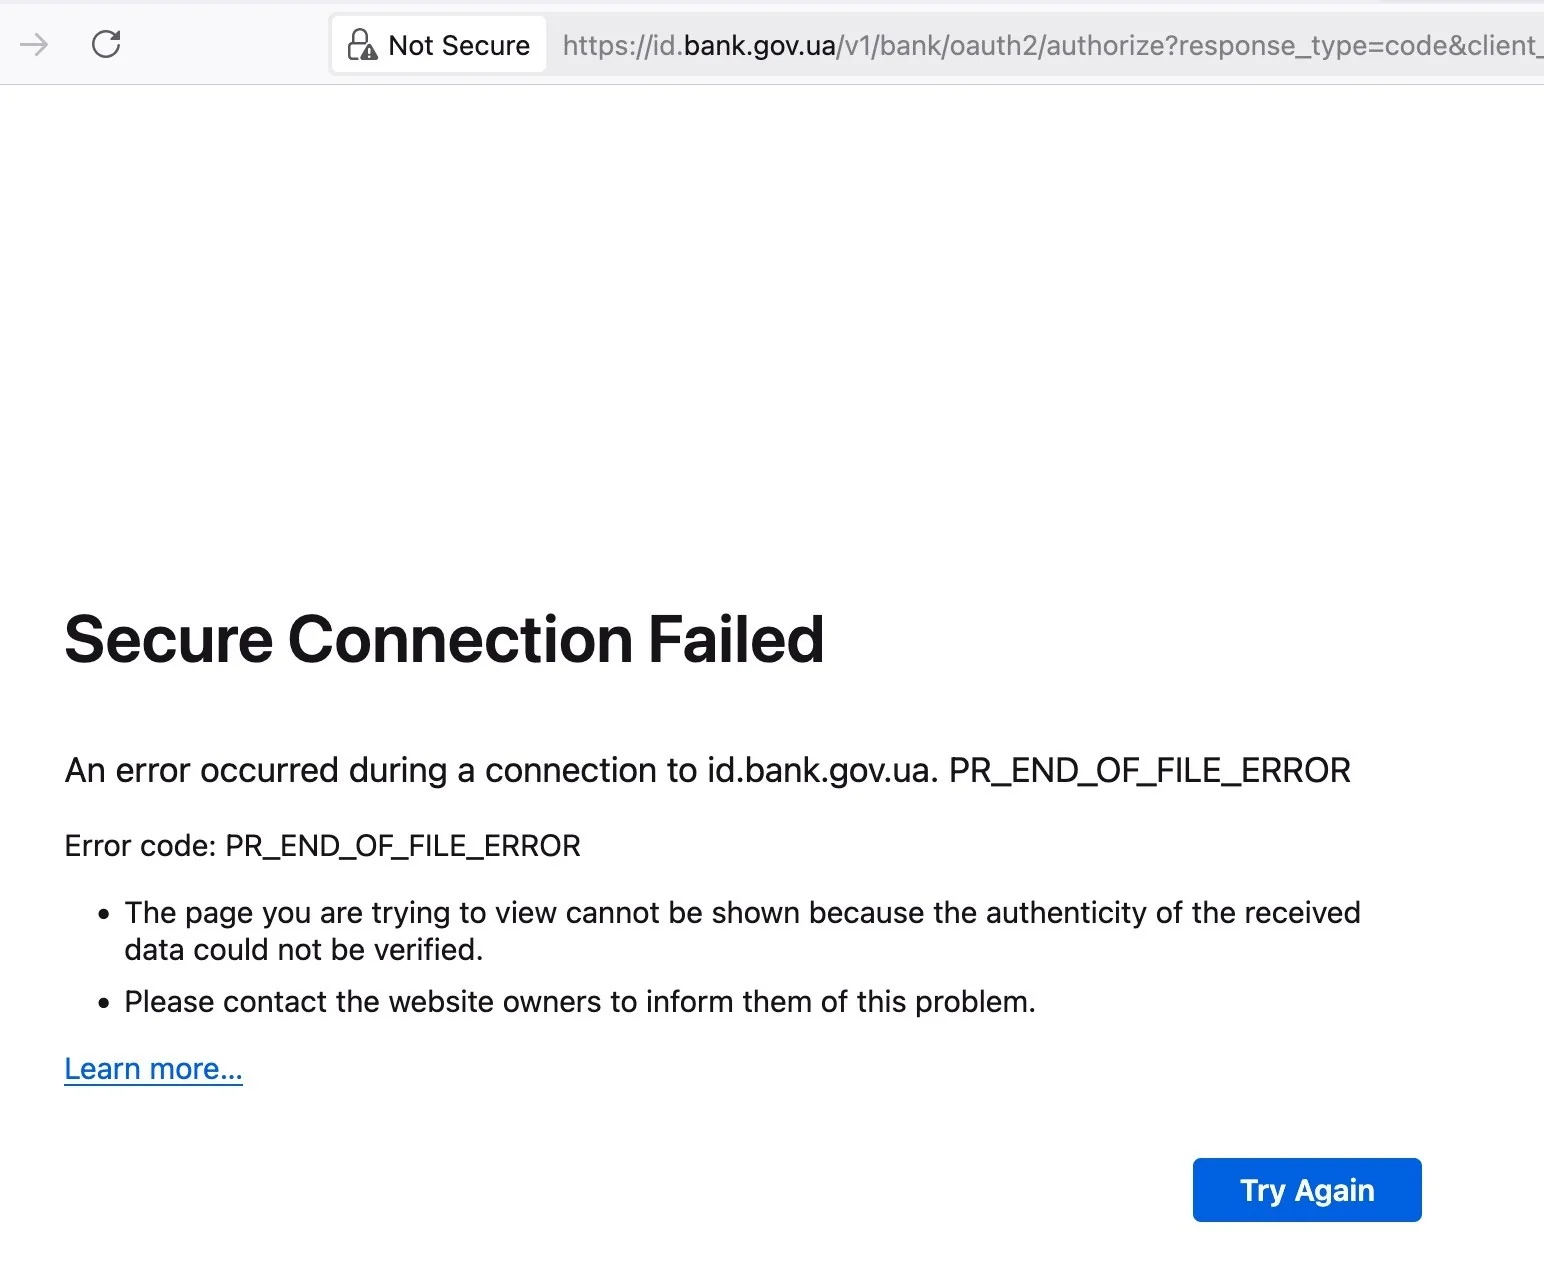Click PR_END_OF_FILE_ERROR at the end of the description sentence

click(x=1149, y=771)
